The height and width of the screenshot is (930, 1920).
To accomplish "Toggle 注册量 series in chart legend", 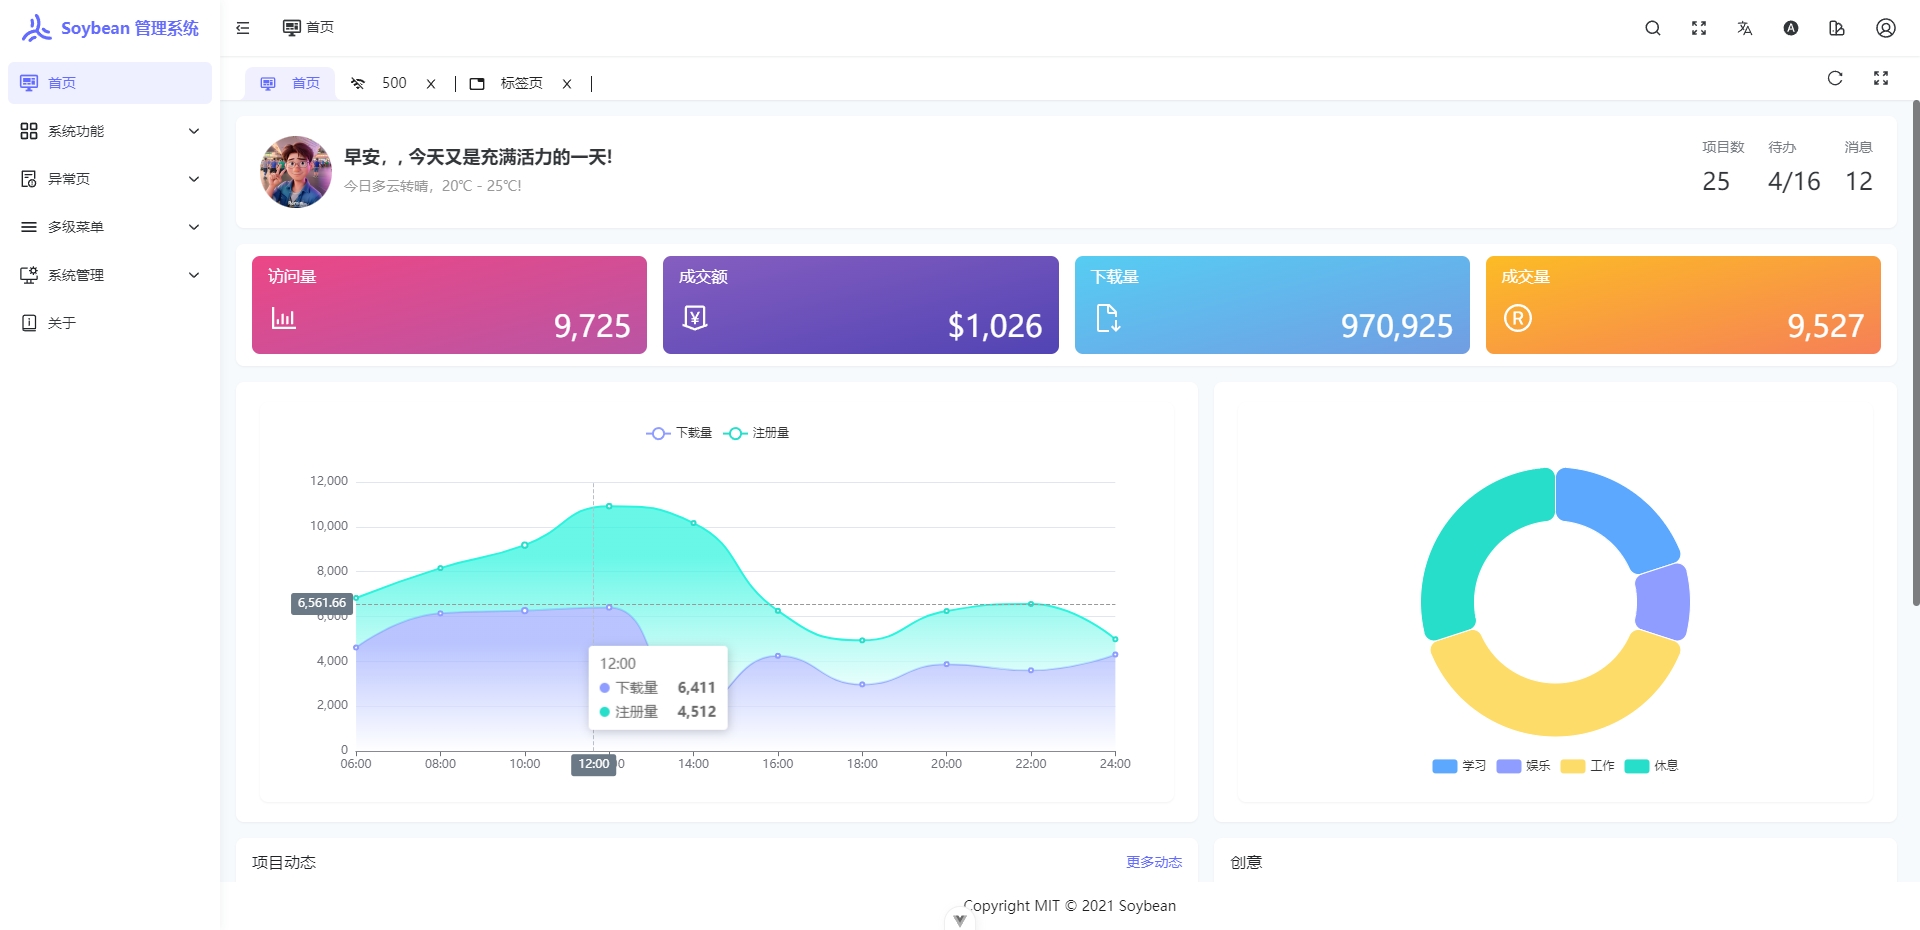I will tap(756, 433).
